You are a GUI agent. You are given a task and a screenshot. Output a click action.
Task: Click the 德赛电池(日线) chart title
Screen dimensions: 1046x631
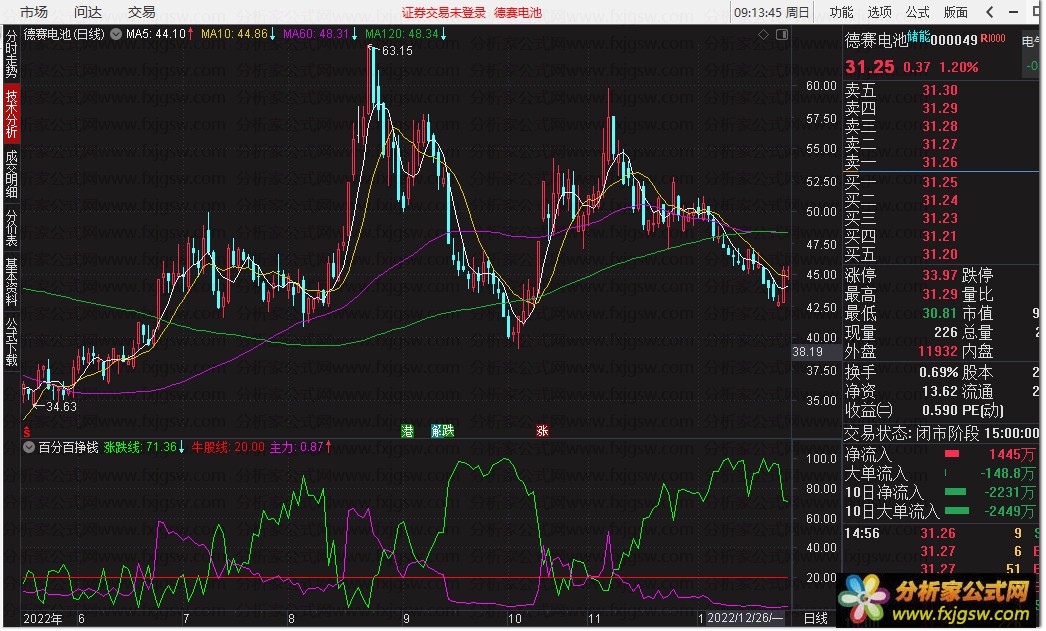point(64,34)
